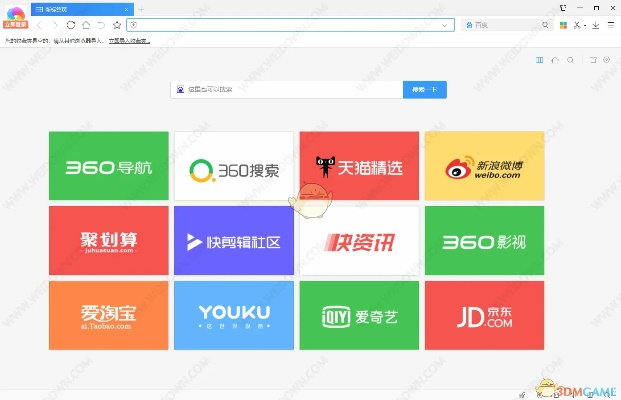
Task: Open the 360导航 tile
Action: (108, 166)
